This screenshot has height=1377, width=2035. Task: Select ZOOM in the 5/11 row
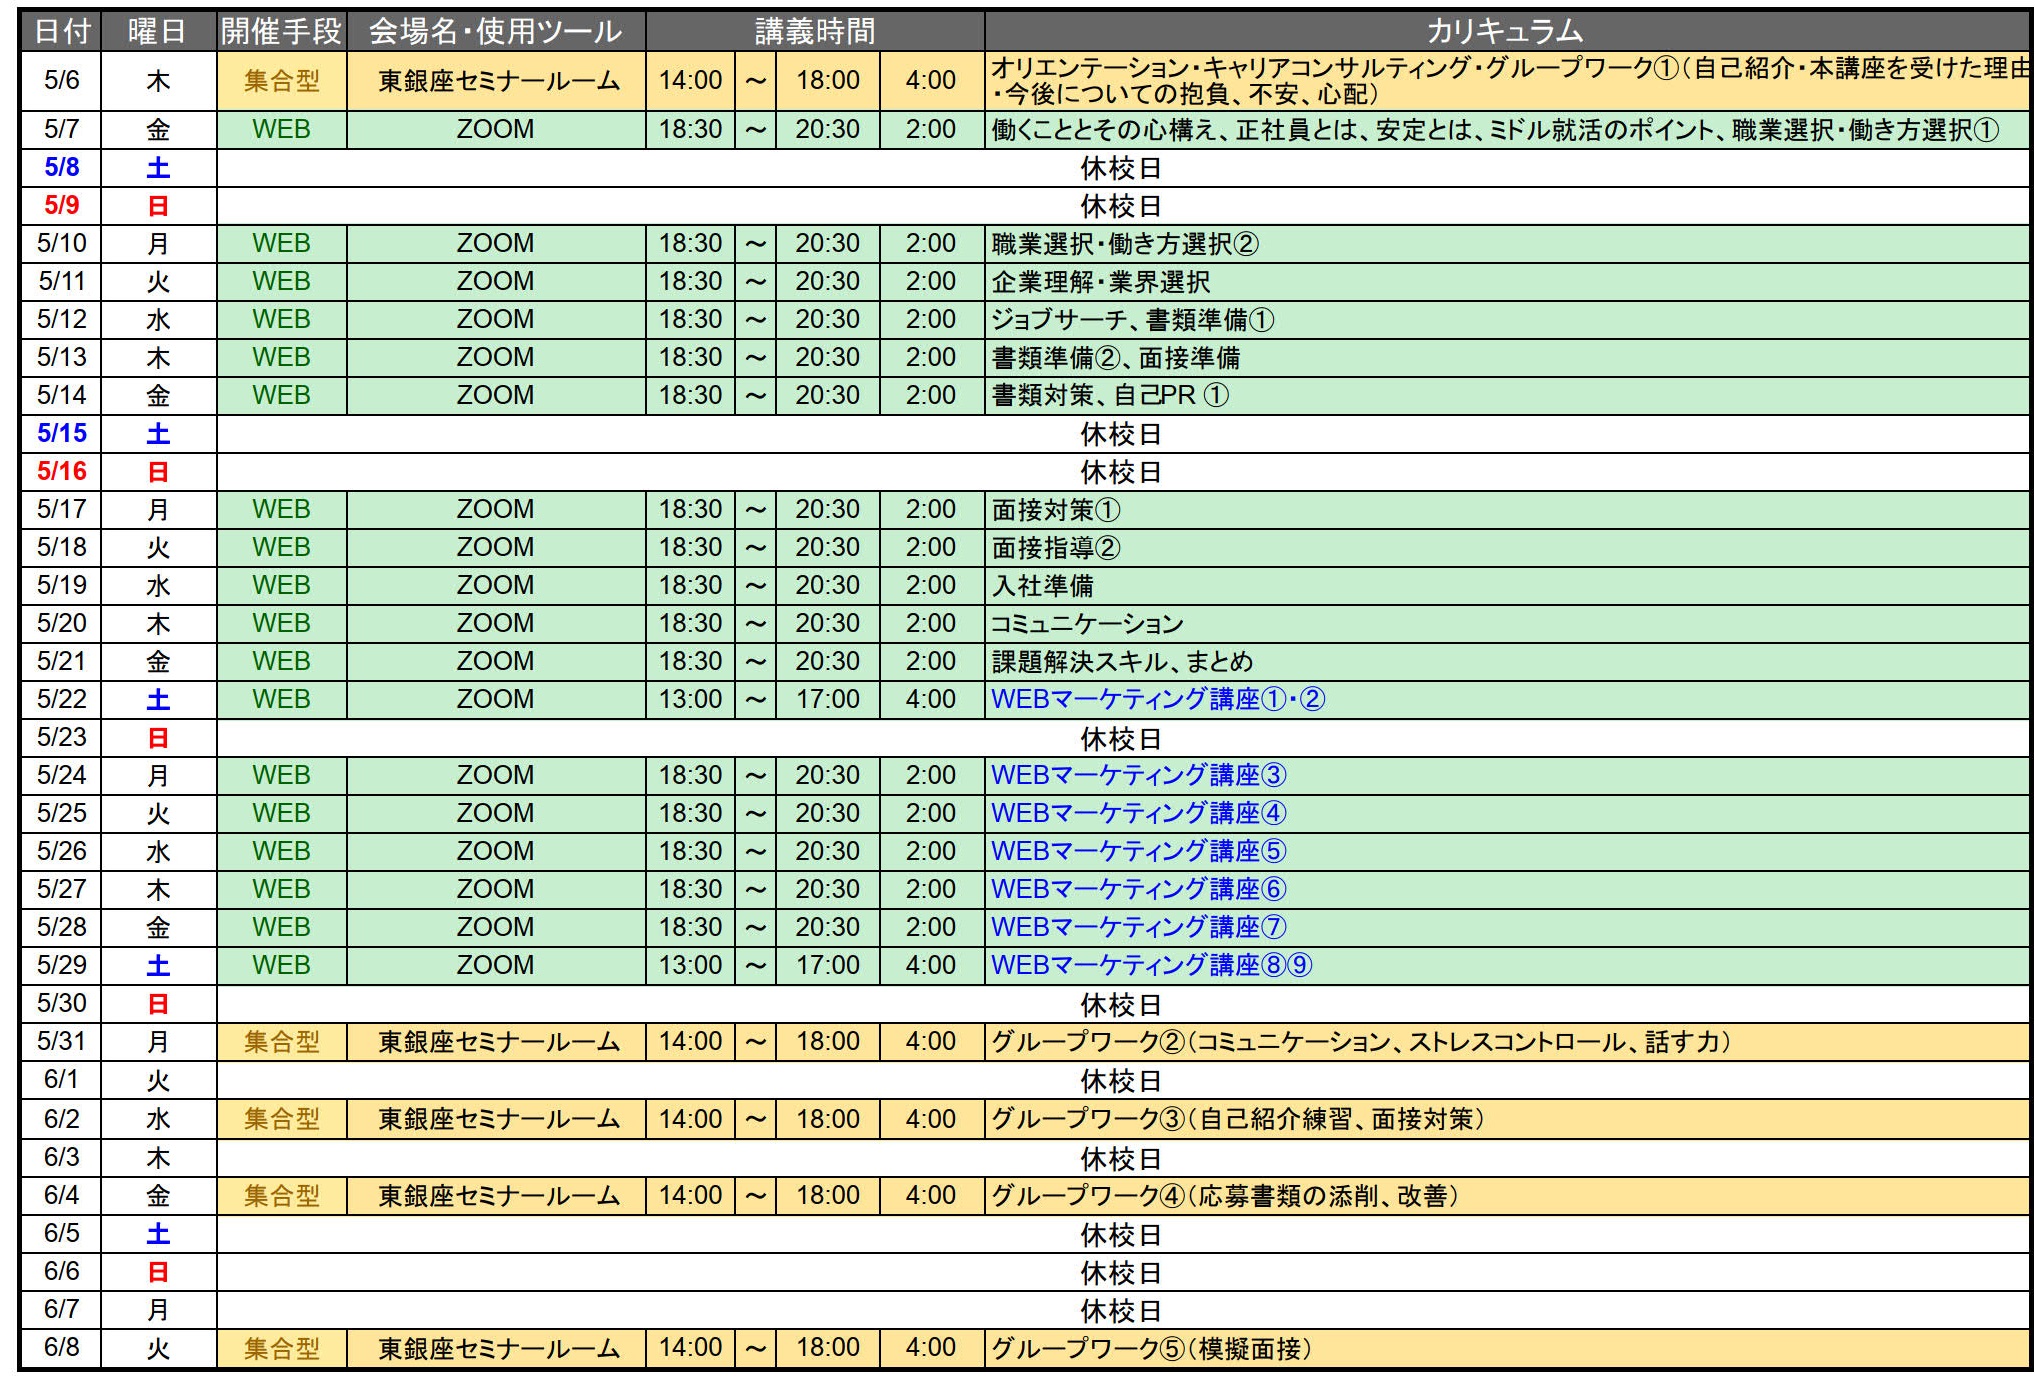[496, 282]
